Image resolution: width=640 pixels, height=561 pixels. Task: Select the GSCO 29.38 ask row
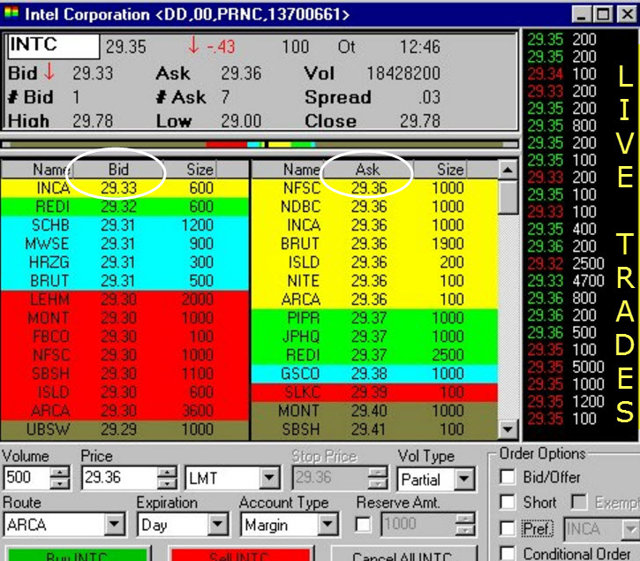(374, 374)
